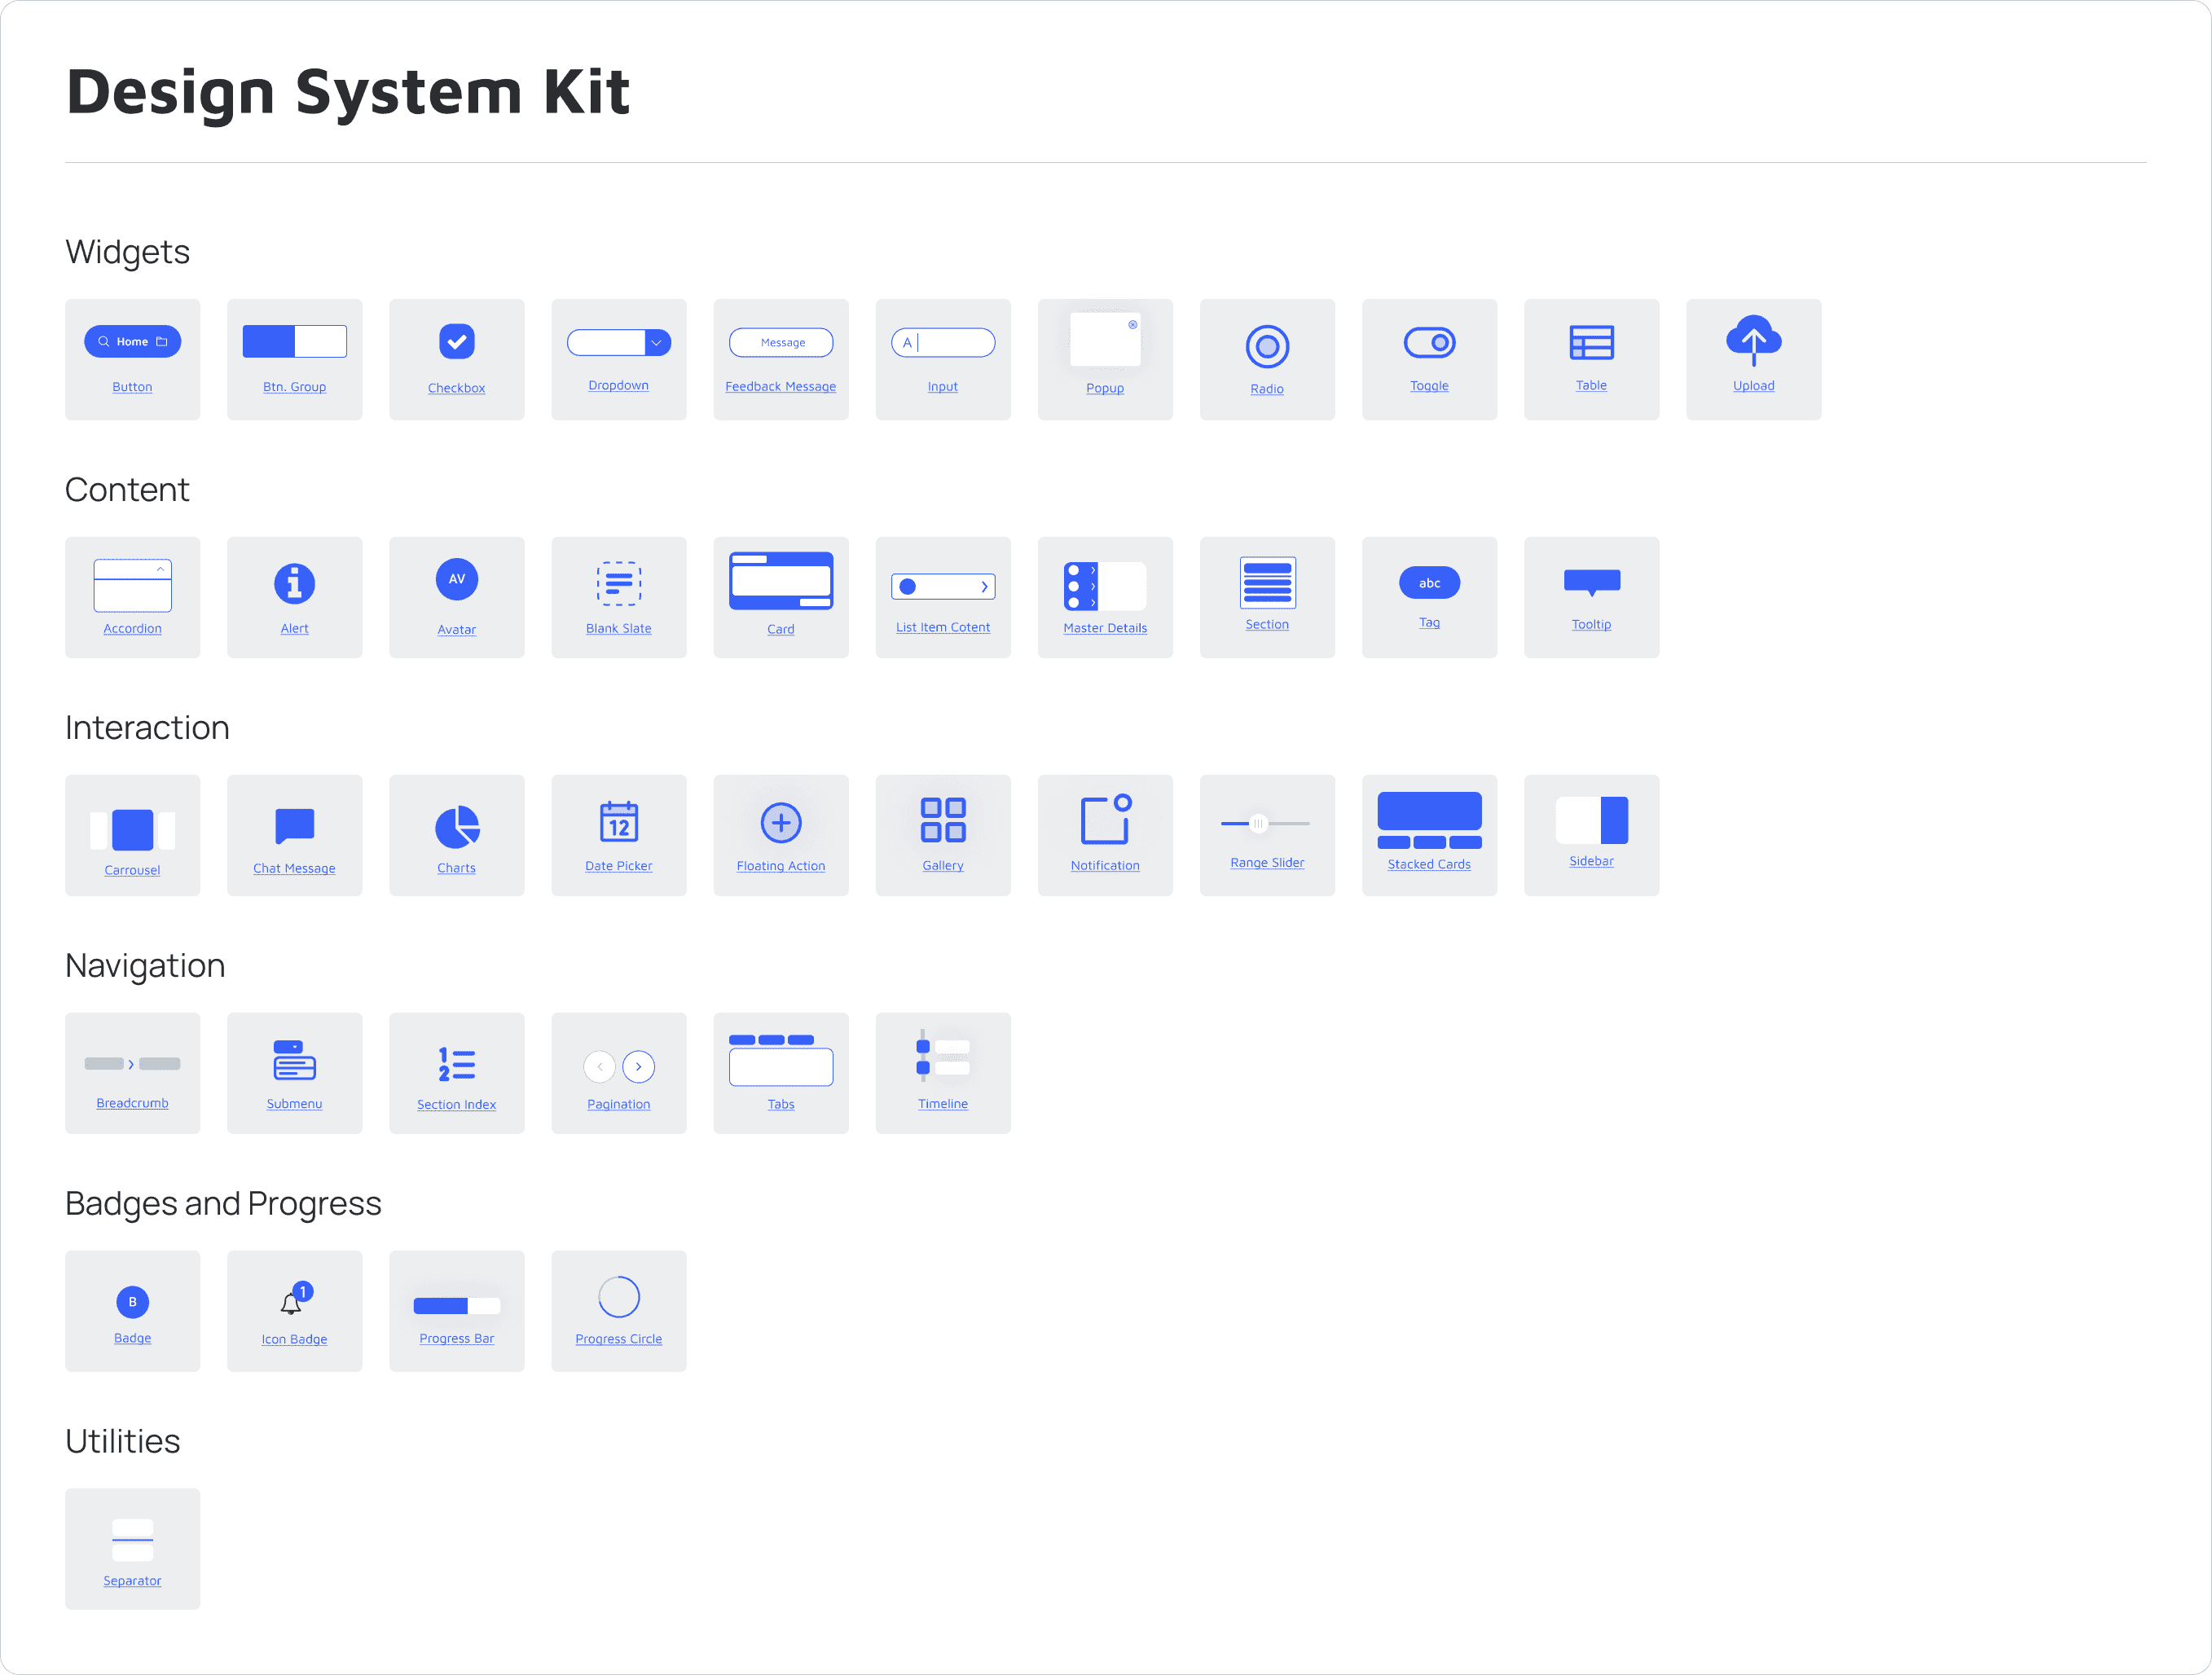Click the Dropdown arrow widget
This screenshot has width=2212, height=1675.
(x=657, y=342)
